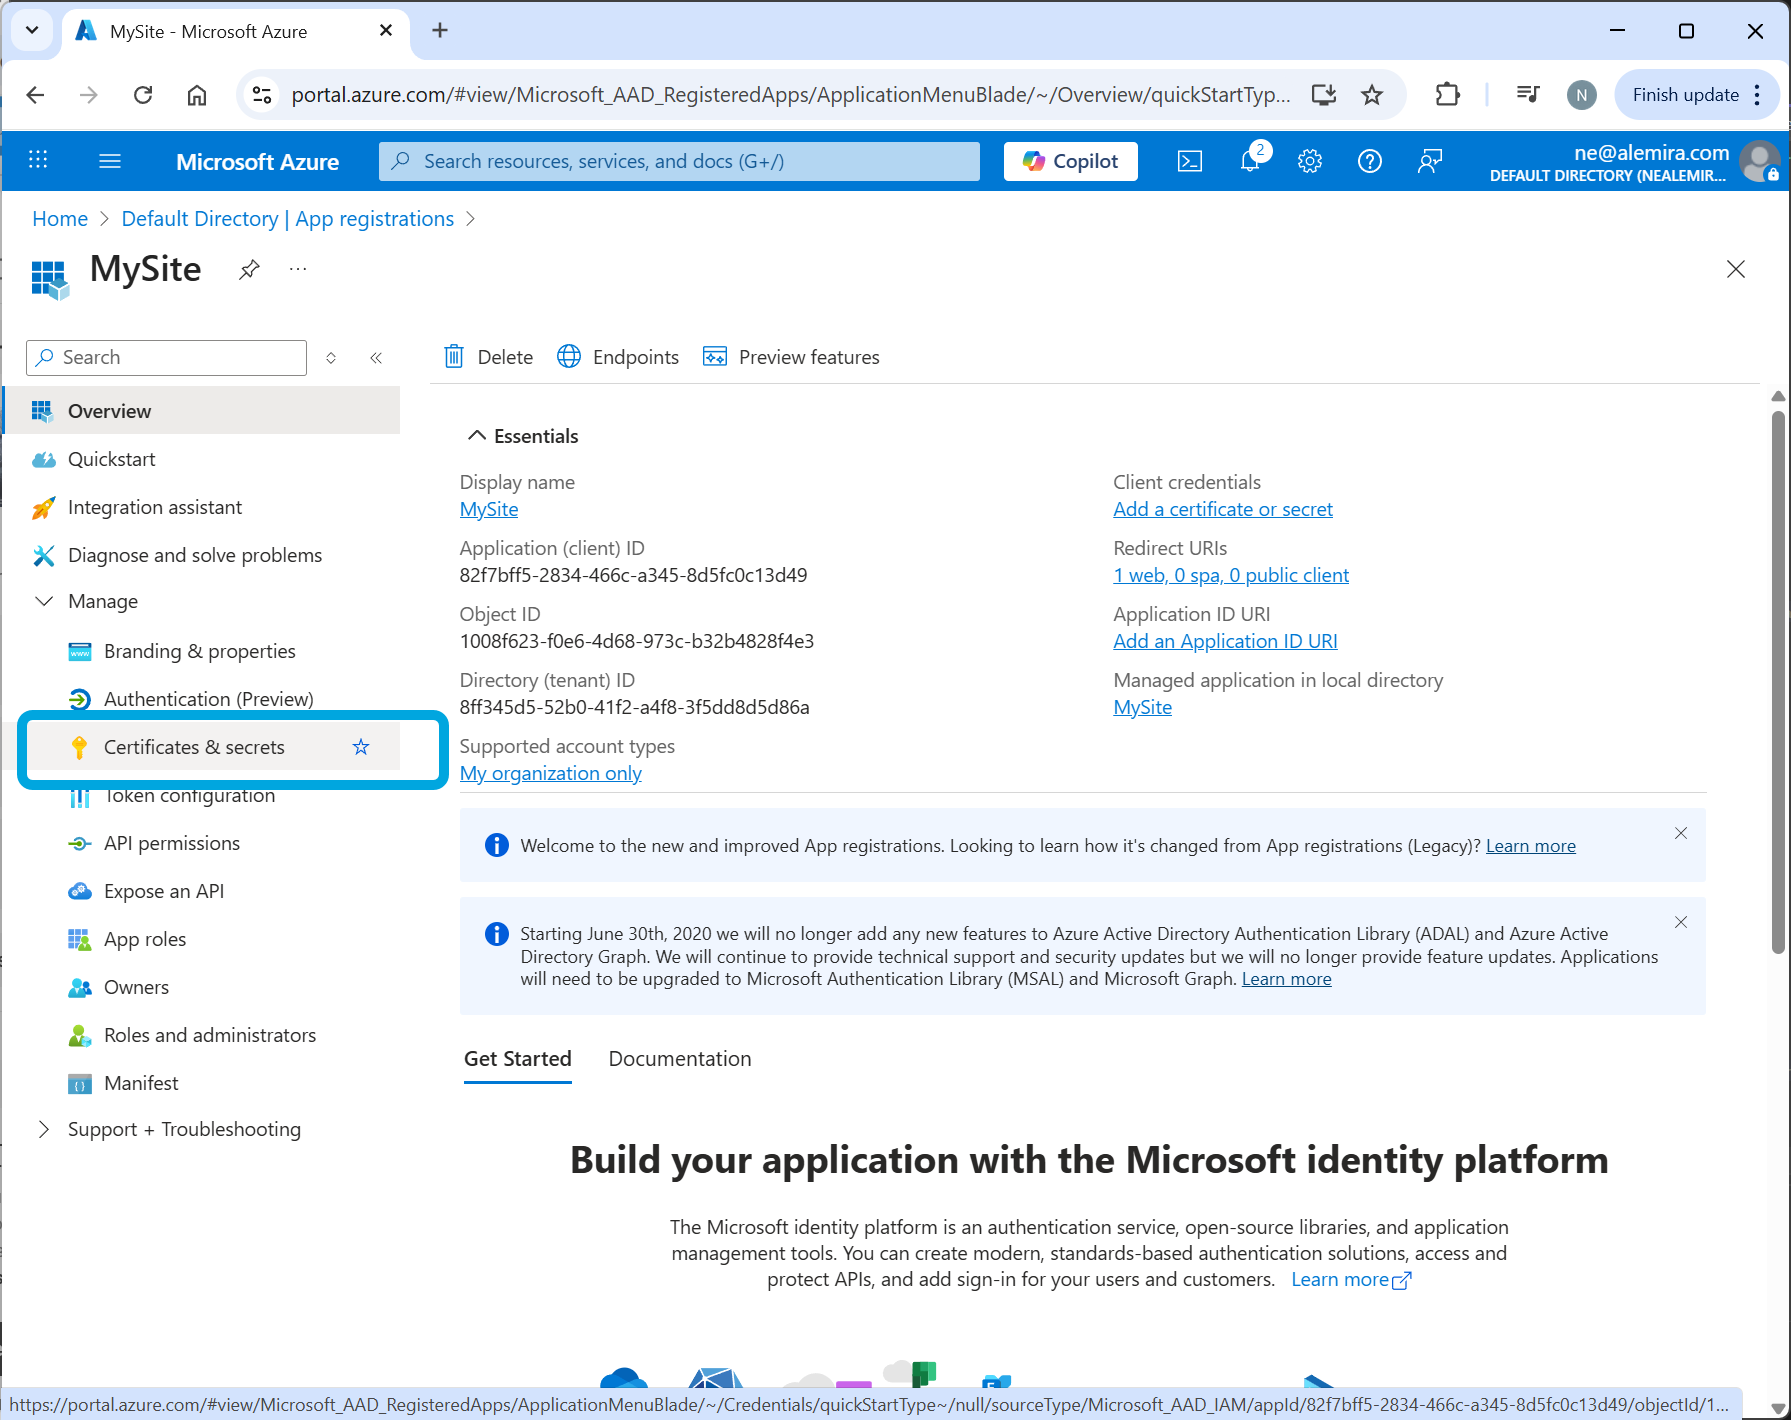Click the Copilot button
This screenshot has width=1791, height=1420.
click(x=1070, y=161)
